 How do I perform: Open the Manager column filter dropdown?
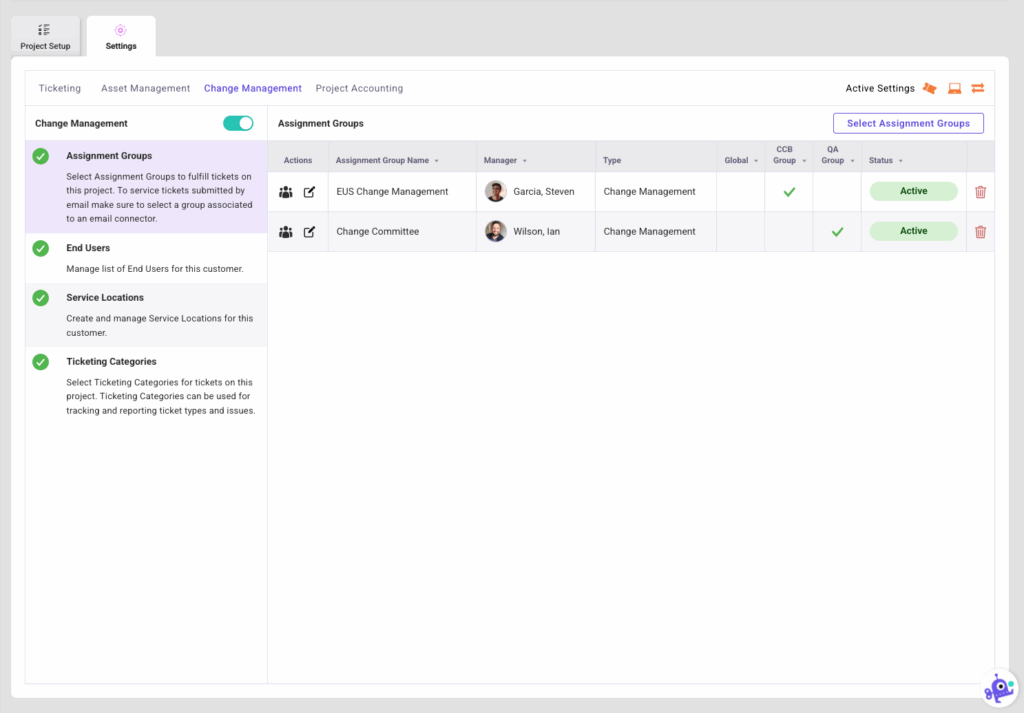click(525, 161)
